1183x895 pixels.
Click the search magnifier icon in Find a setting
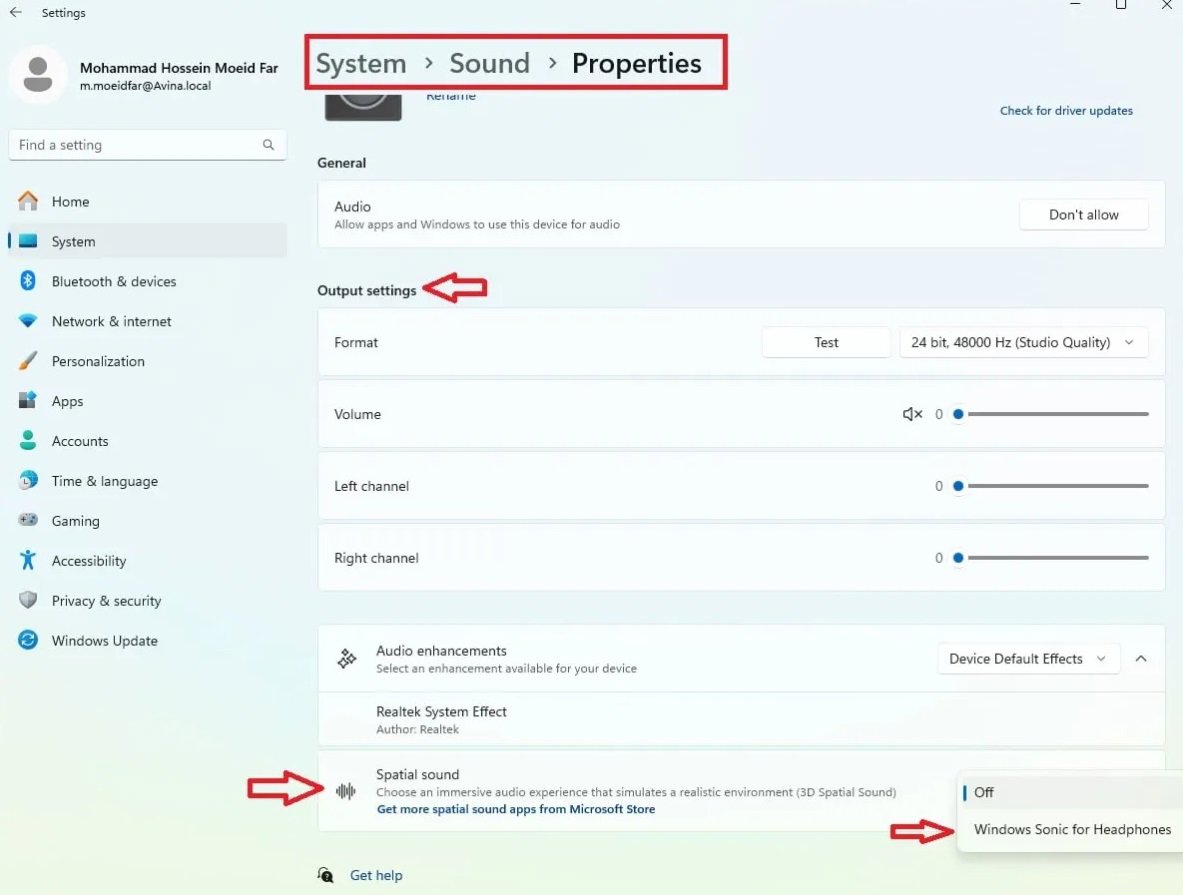click(x=268, y=145)
